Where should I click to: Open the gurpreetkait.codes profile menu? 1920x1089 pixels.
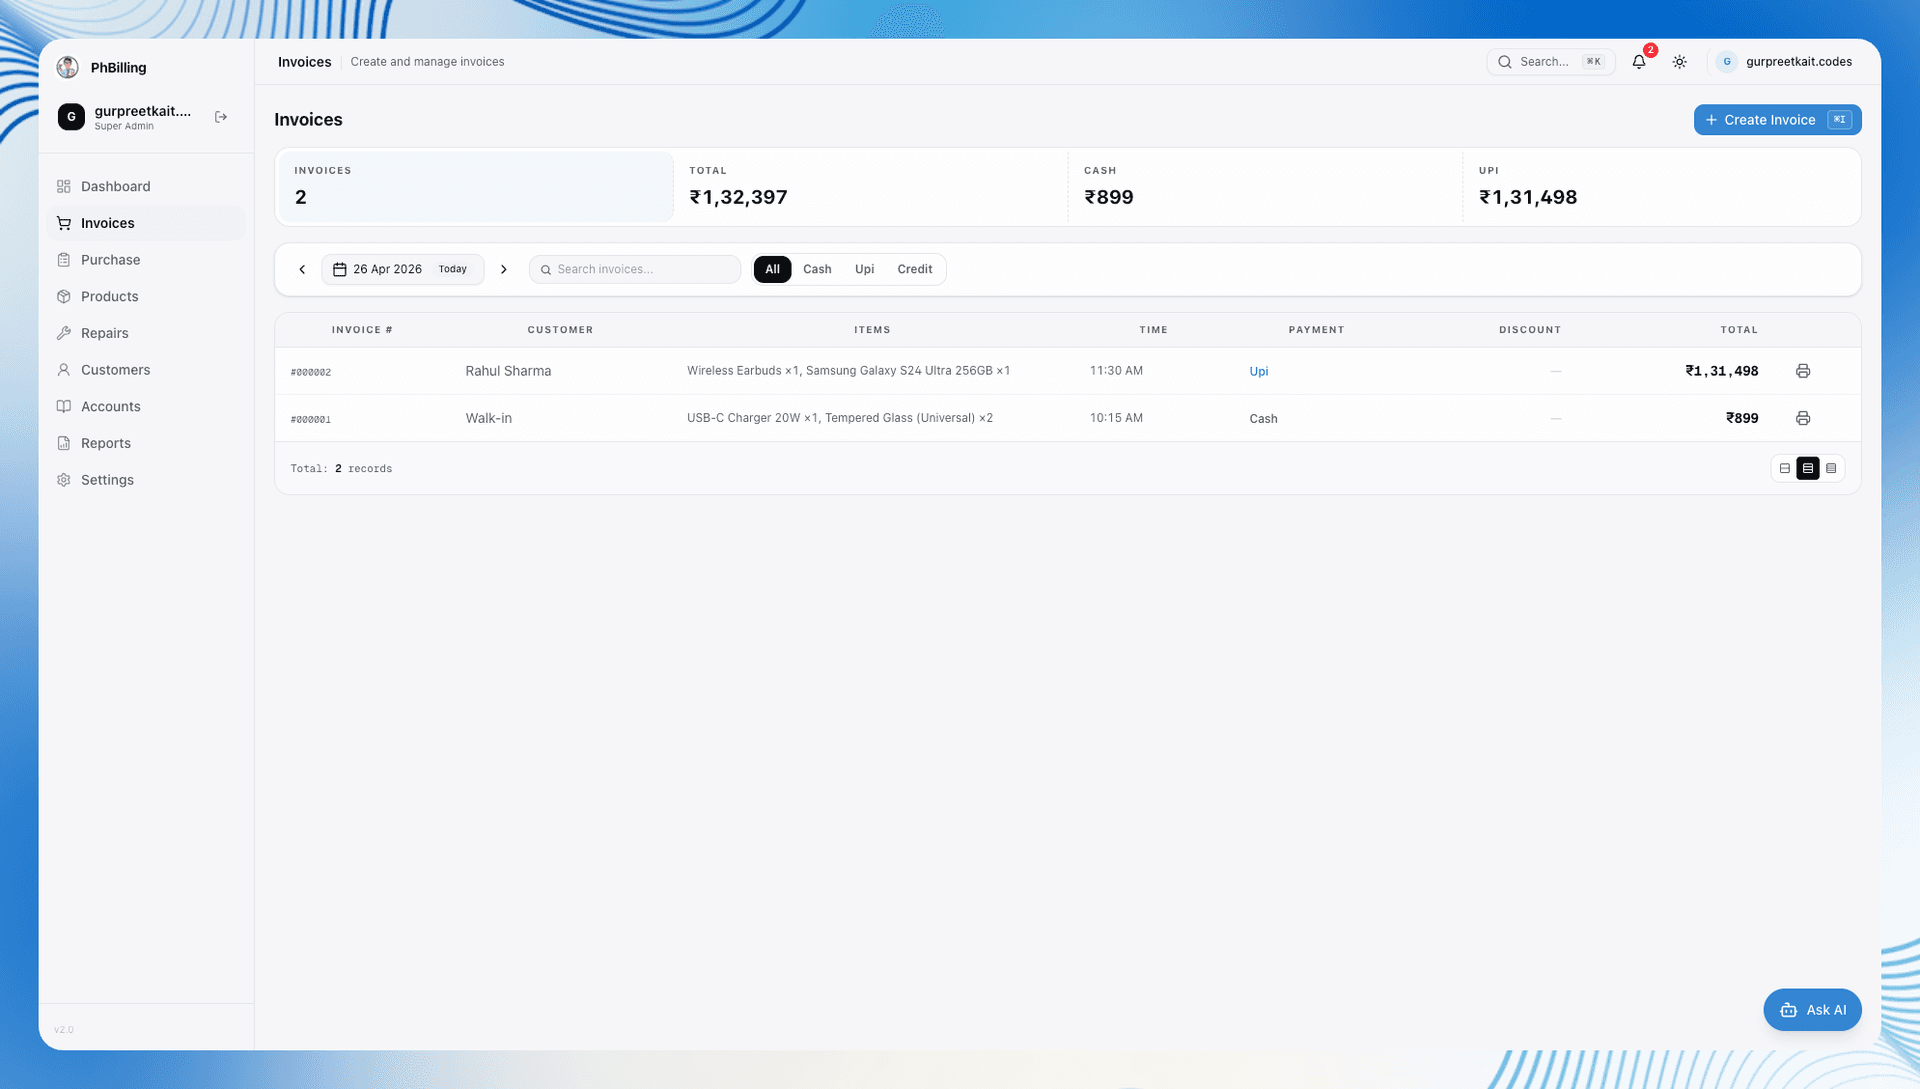click(x=1785, y=62)
